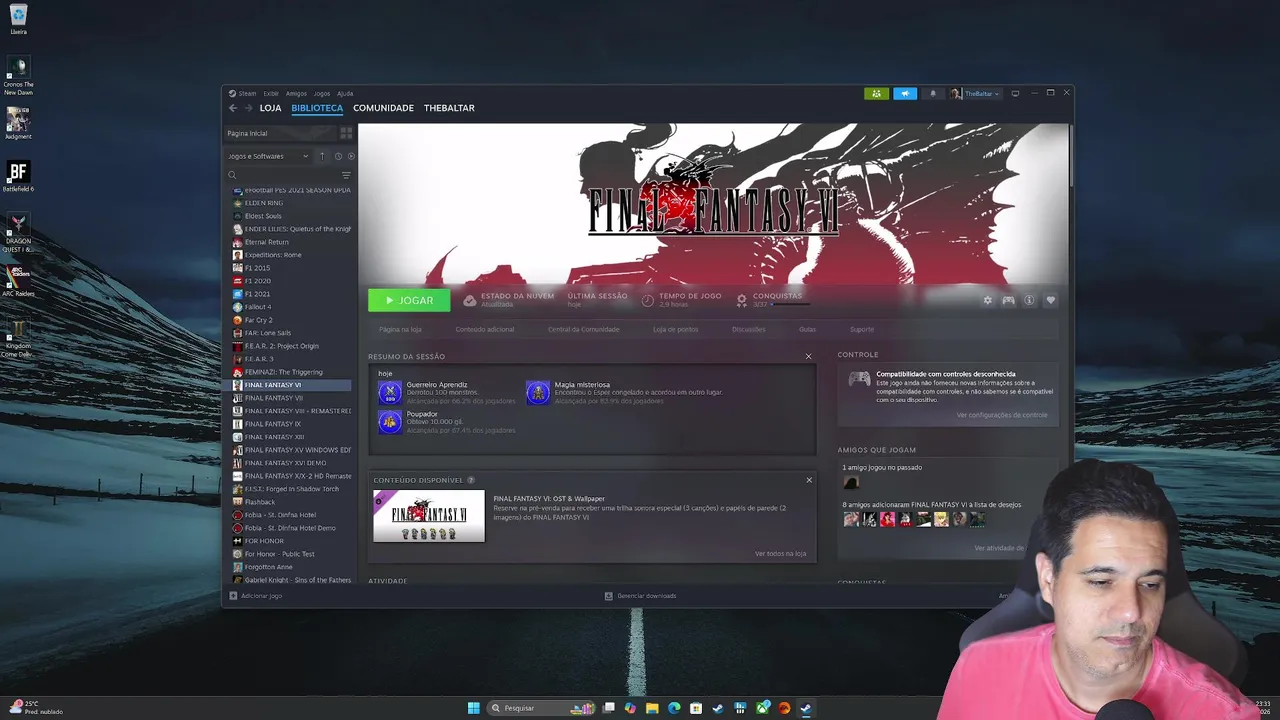Viewport: 1280px width, 720px height.
Task: Sort library with the up-arrow button
Action: click(x=322, y=156)
